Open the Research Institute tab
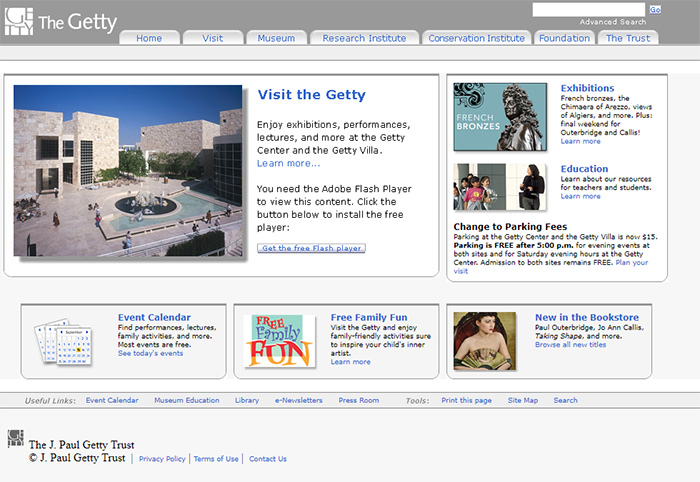 [364, 38]
